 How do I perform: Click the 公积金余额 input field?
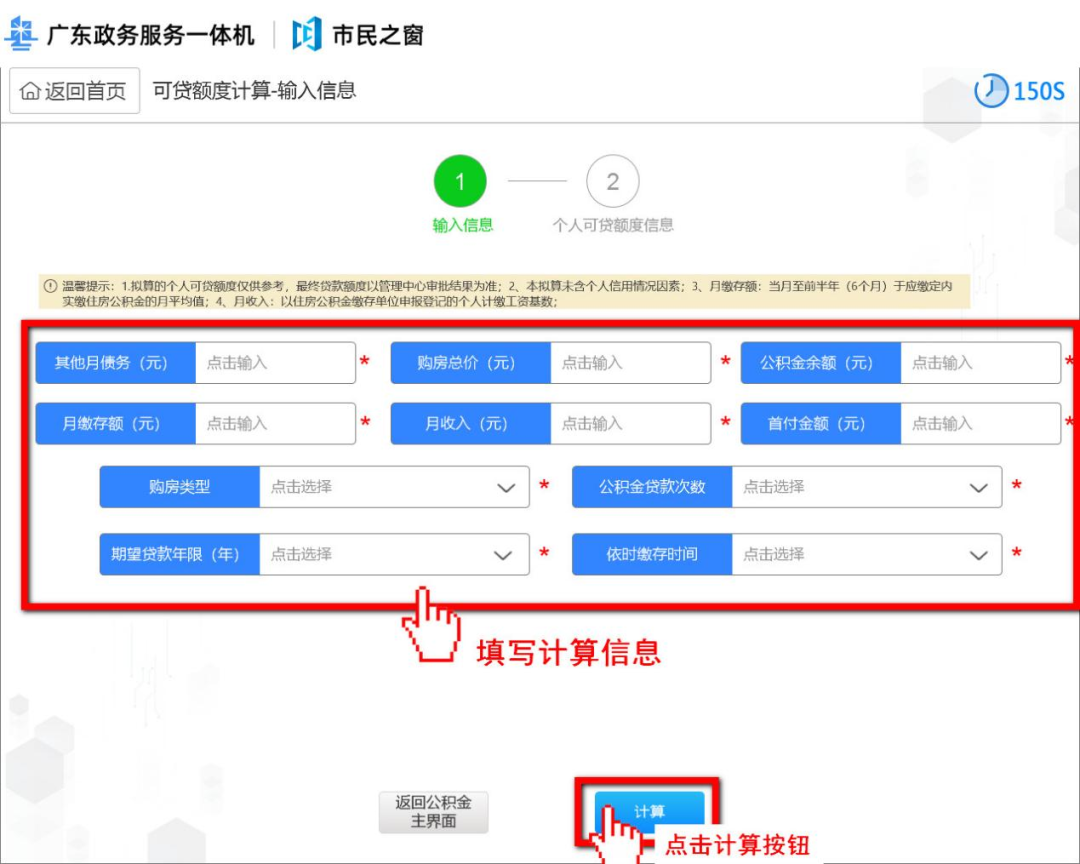[x=980, y=362]
